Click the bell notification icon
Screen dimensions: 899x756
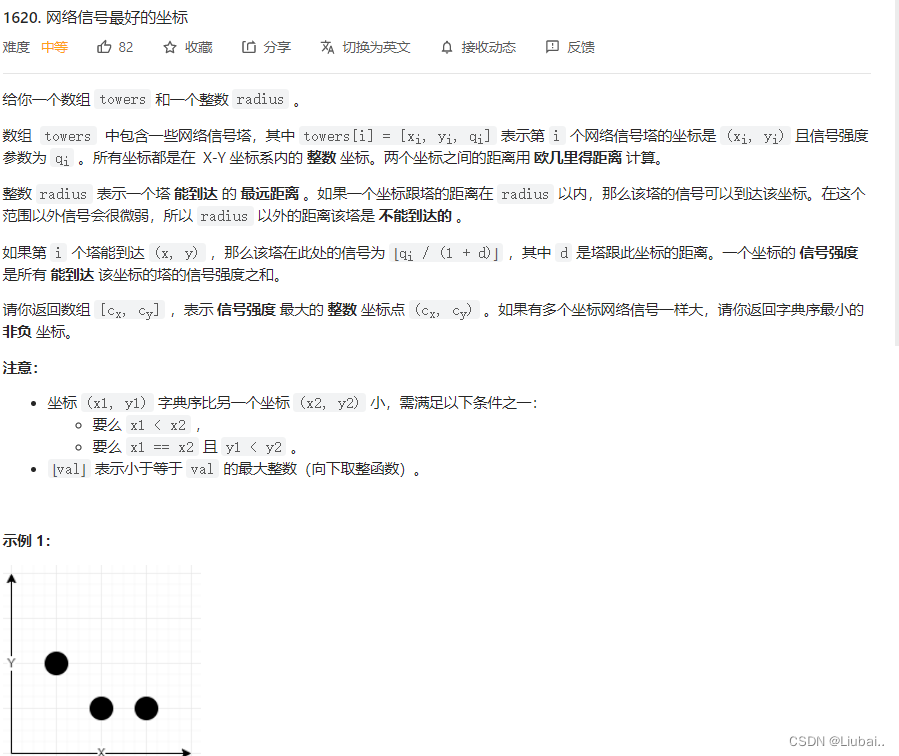point(447,48)
